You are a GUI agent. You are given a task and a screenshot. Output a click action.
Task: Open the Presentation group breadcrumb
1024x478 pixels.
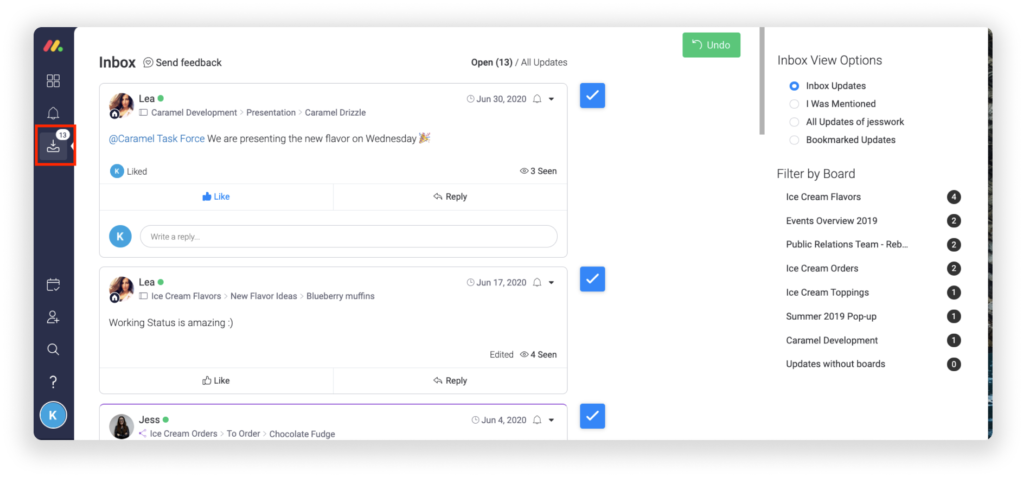[271, 112]
